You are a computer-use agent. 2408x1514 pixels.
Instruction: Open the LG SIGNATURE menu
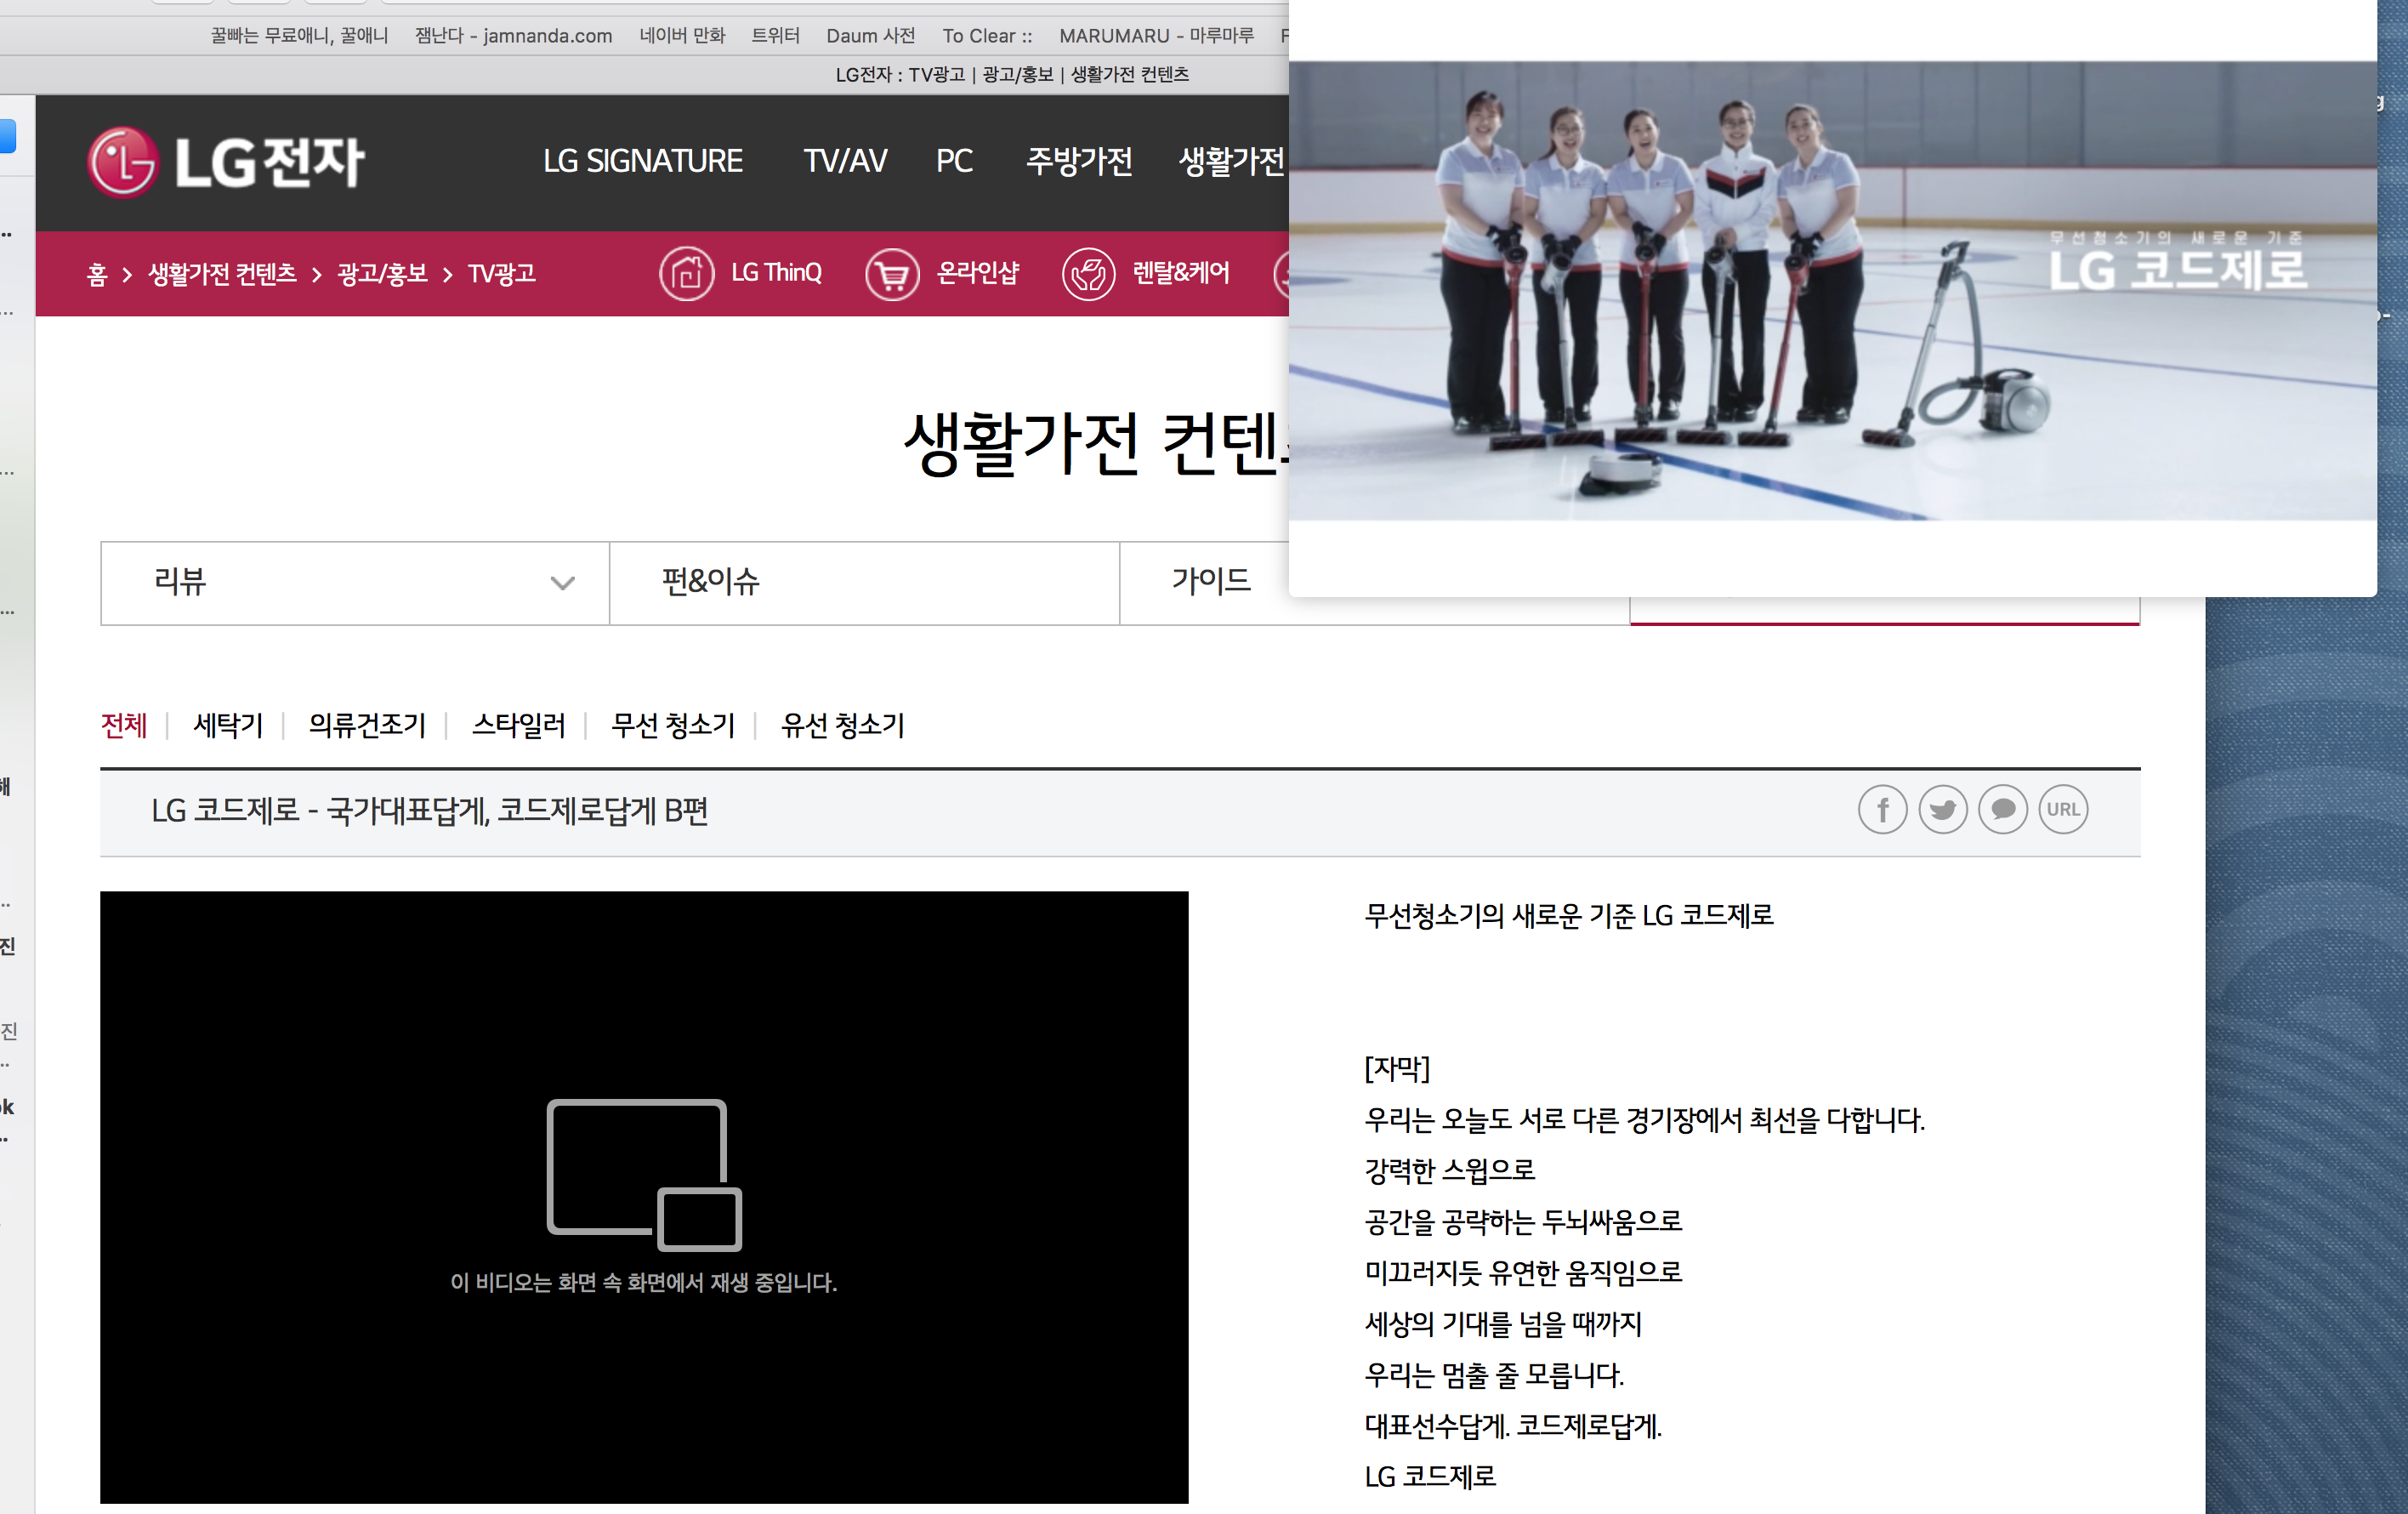642,161
